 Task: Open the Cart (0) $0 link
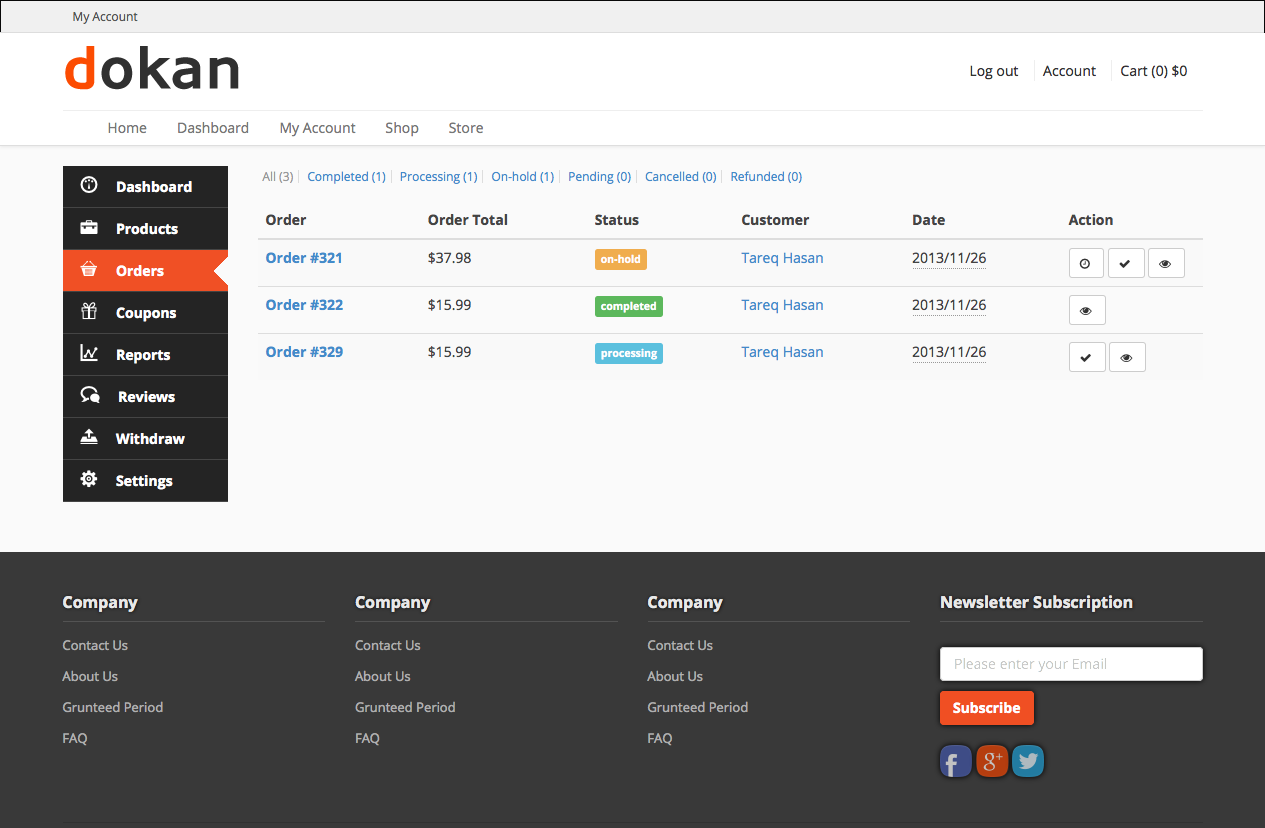click(x=1154, y=71)
